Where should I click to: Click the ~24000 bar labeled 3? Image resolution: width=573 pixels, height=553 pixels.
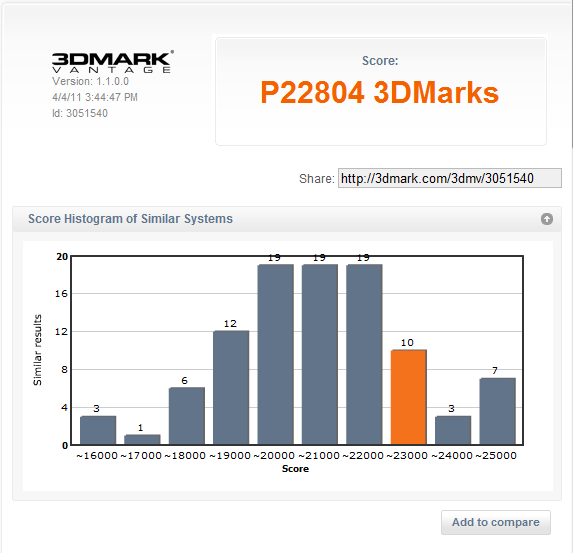pos(453,431)
